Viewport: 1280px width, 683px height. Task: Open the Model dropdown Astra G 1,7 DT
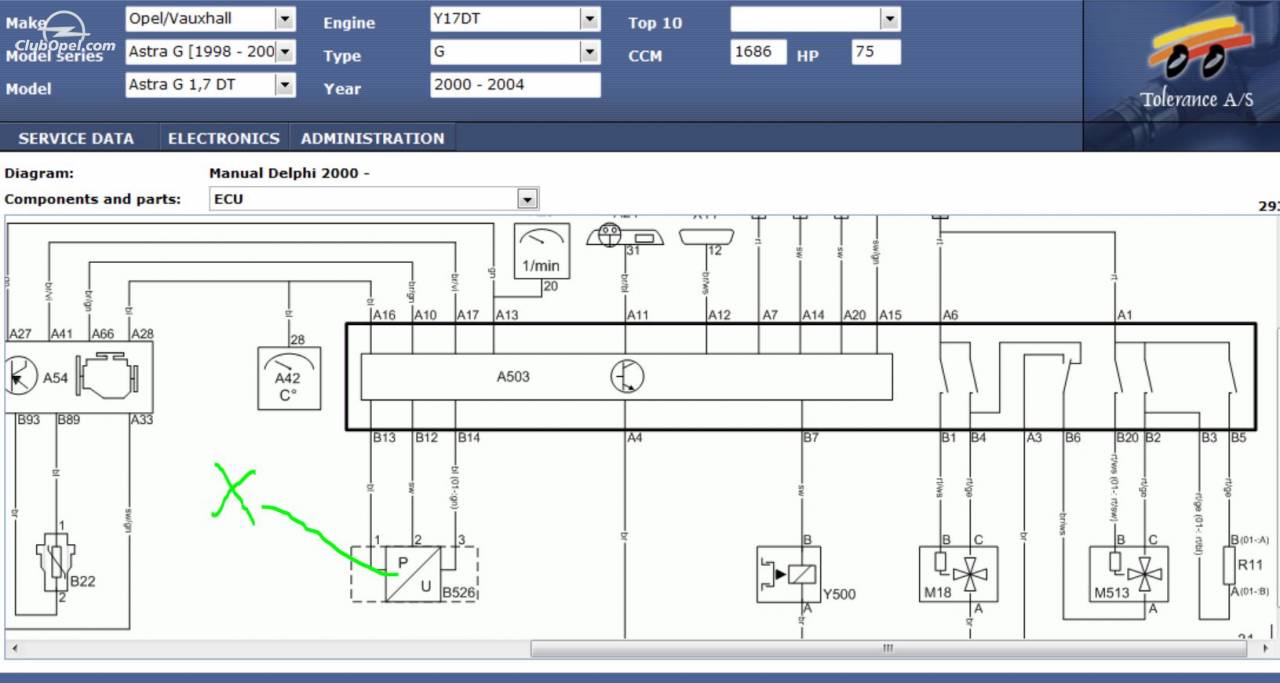(211, 85)
